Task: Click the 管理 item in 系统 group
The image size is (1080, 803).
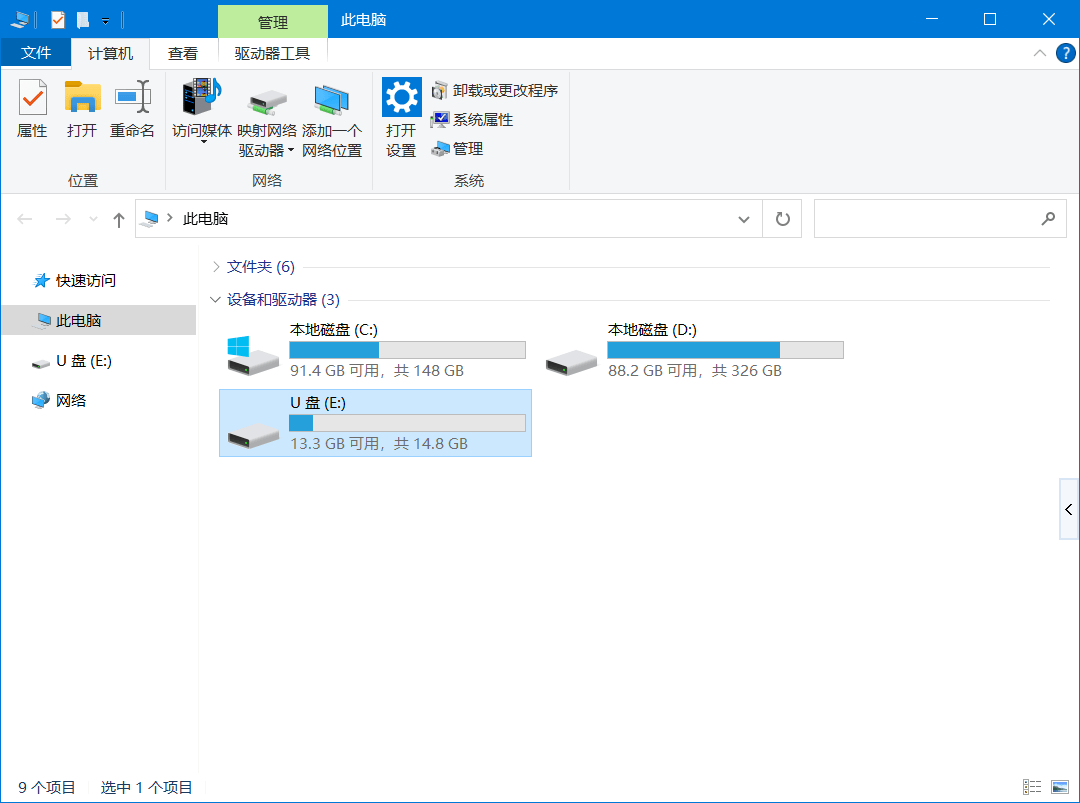Action: 457,149
